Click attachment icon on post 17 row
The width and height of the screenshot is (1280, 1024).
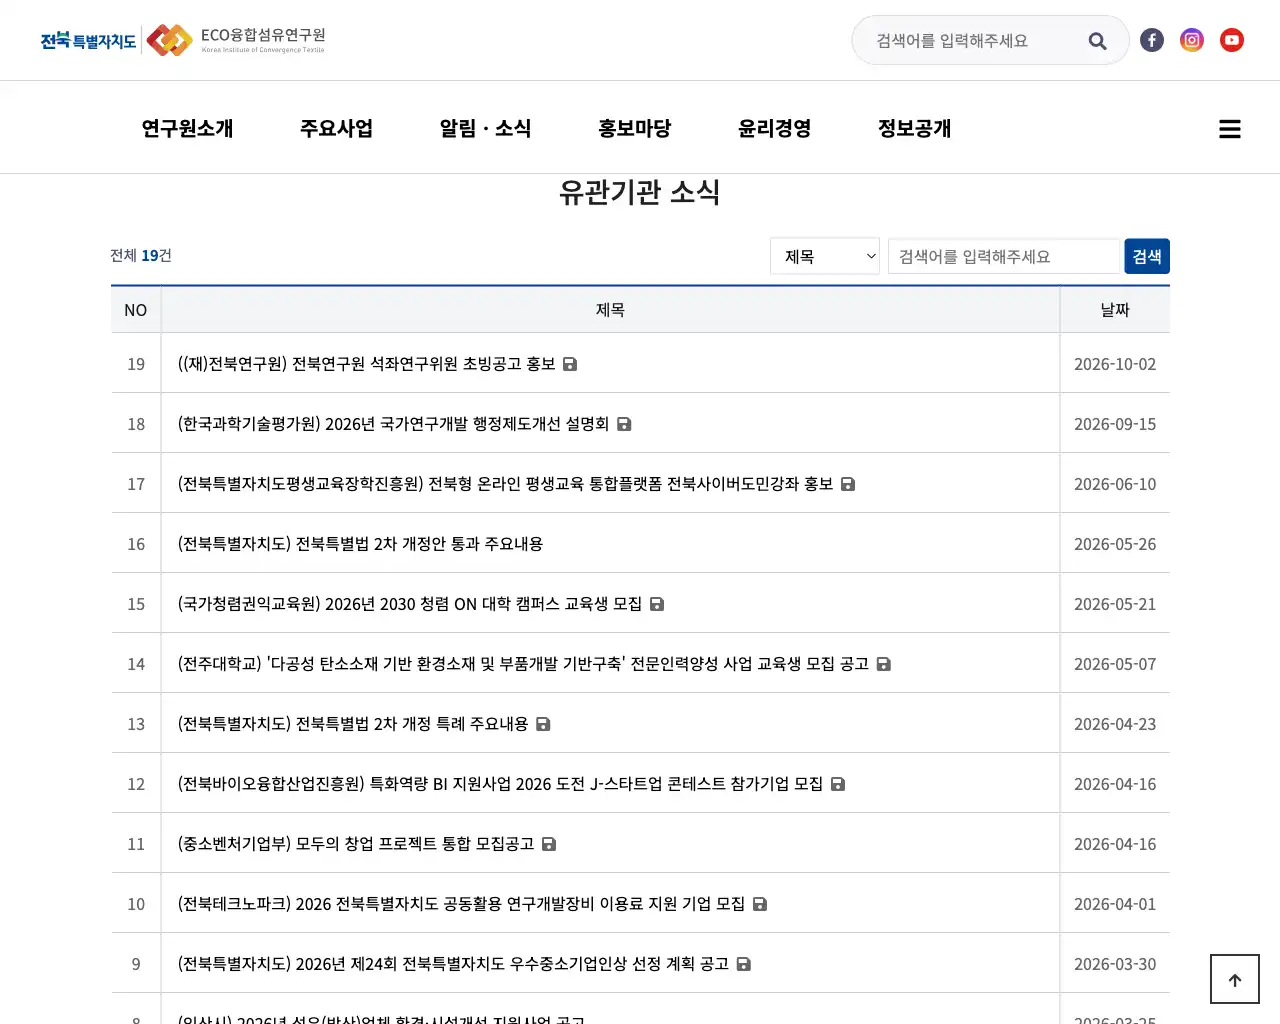tap(848, 484)
